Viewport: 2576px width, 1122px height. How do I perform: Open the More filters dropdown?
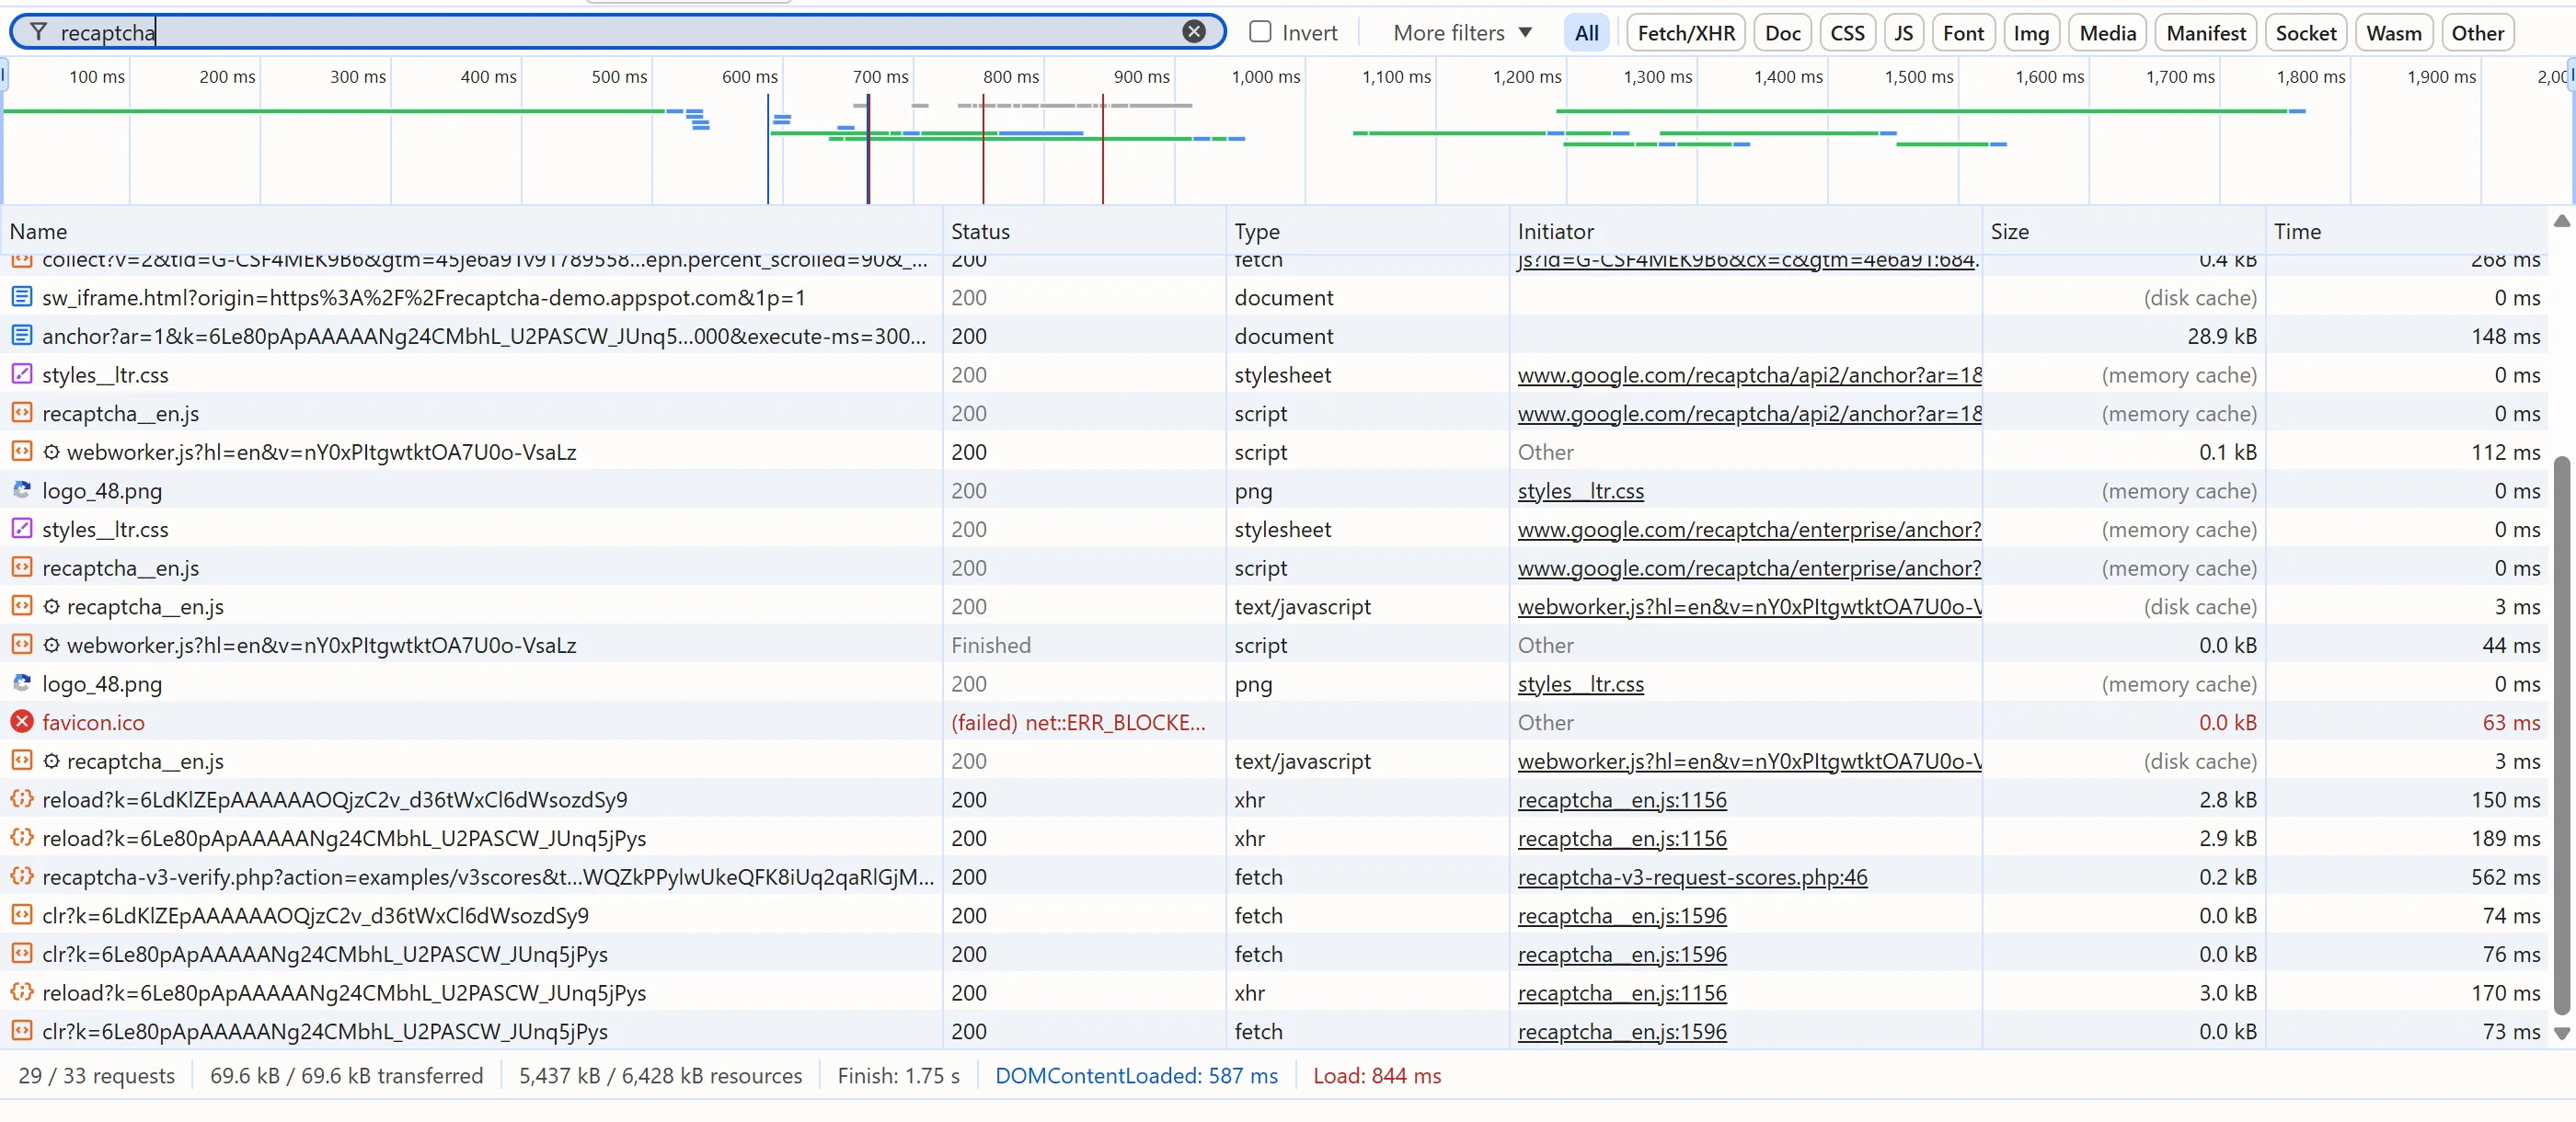1462,33
